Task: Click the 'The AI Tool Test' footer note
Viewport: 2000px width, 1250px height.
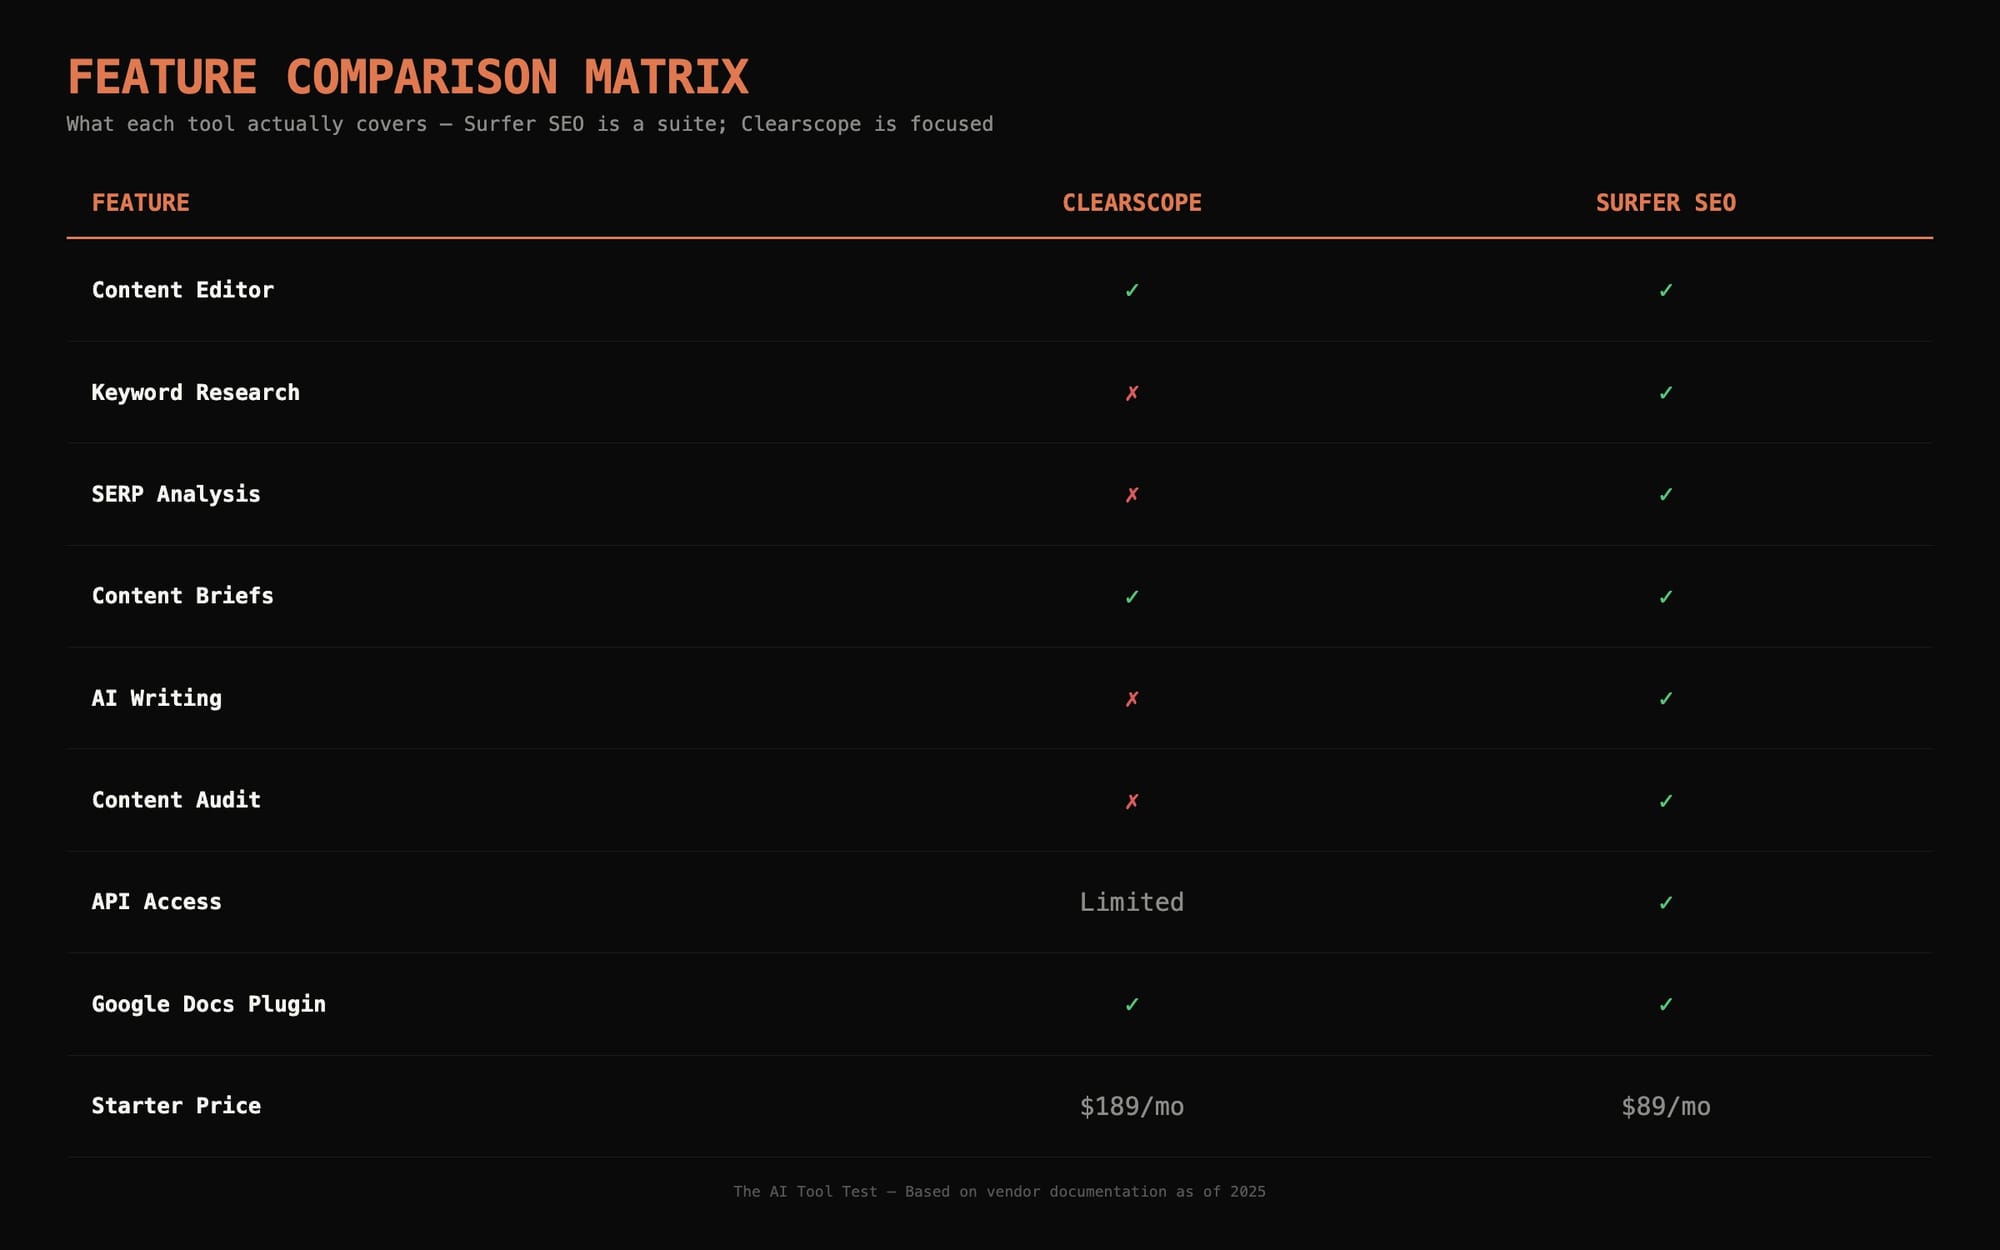Action: click(1000, 1192)
